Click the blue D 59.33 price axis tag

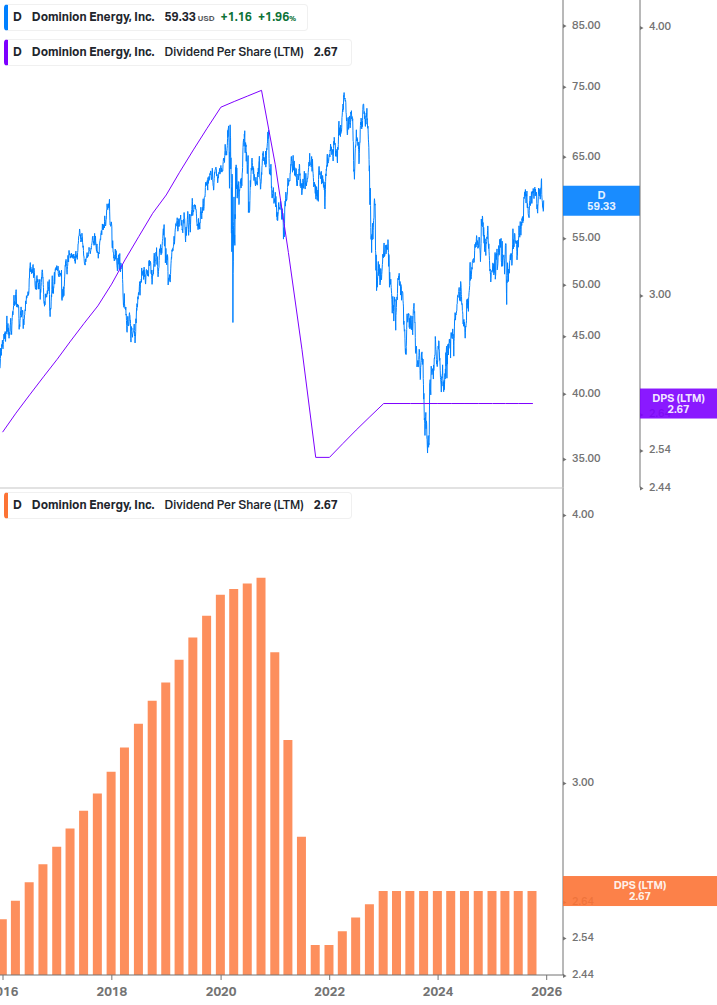click(601, 201)
